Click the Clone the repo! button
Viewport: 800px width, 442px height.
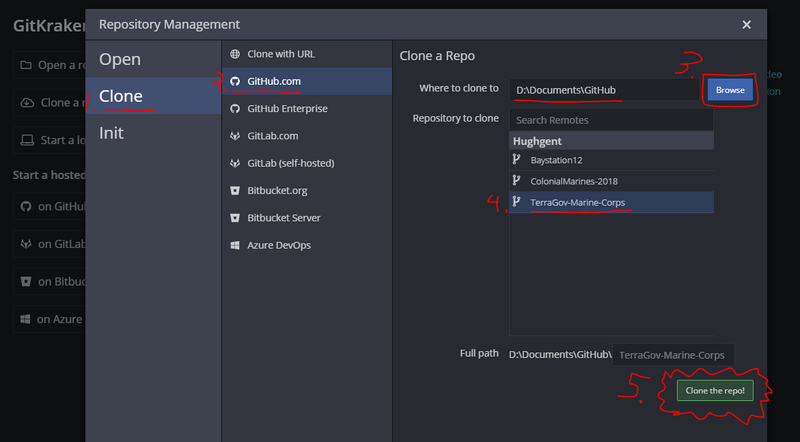point(715,390)
